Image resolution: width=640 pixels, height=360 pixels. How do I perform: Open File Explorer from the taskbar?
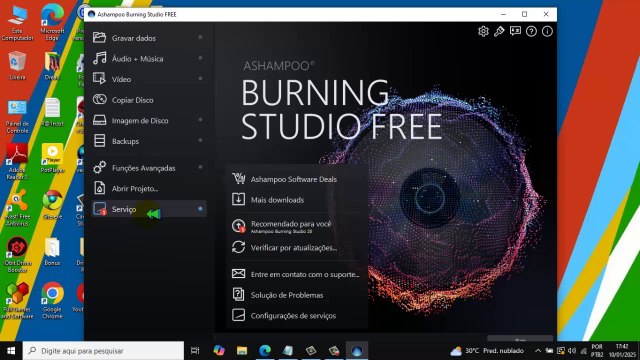pos(242,351)
